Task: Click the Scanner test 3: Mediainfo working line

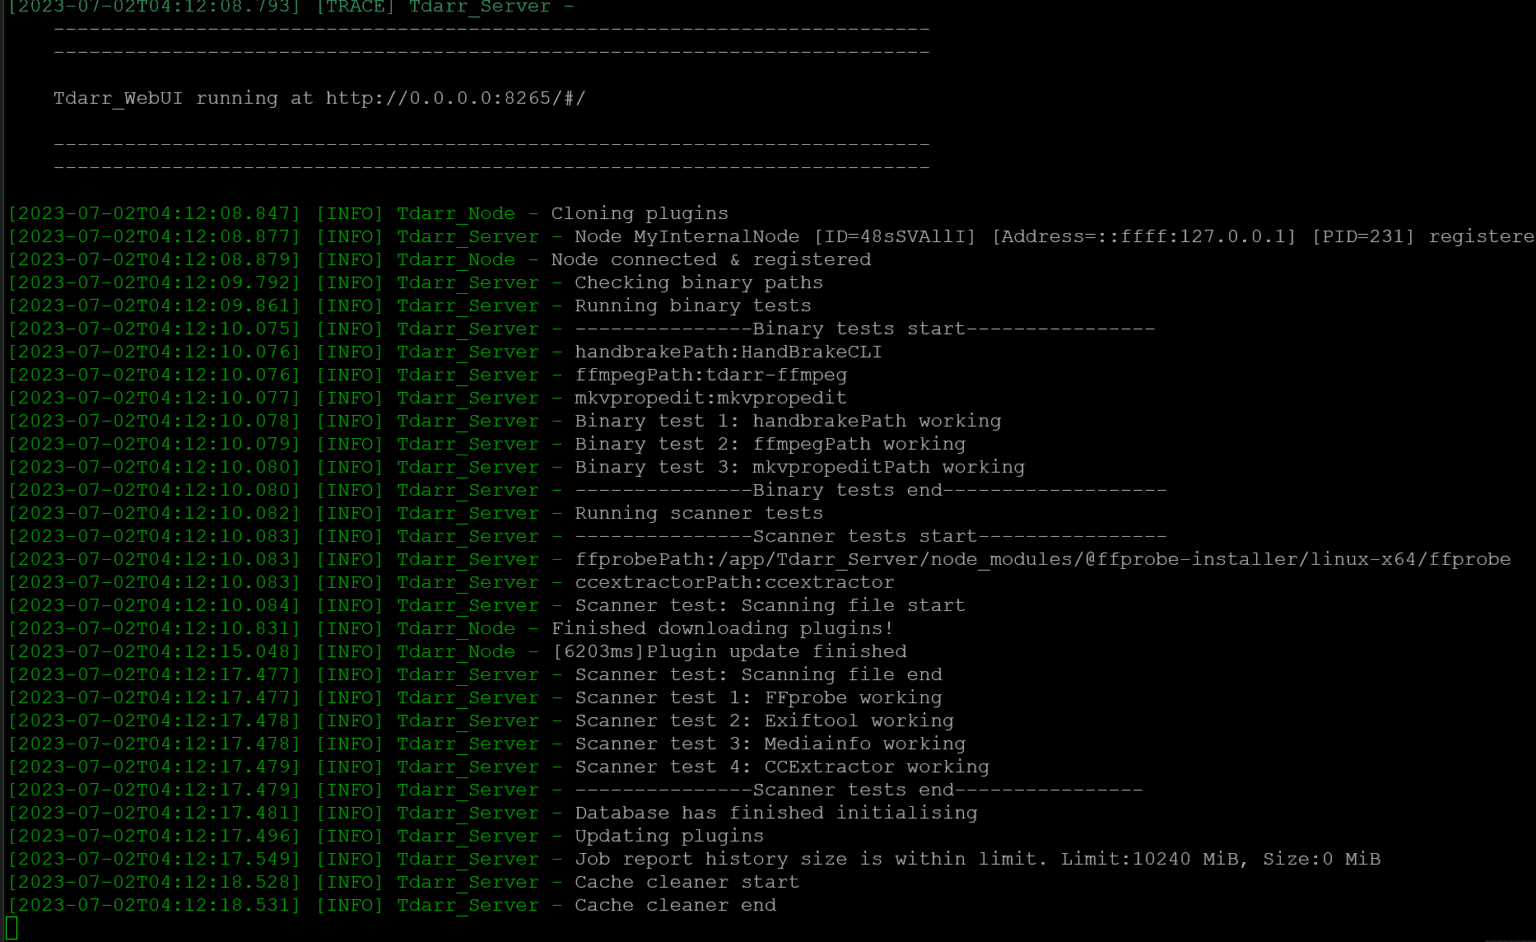Action: [x=770, y=743]
